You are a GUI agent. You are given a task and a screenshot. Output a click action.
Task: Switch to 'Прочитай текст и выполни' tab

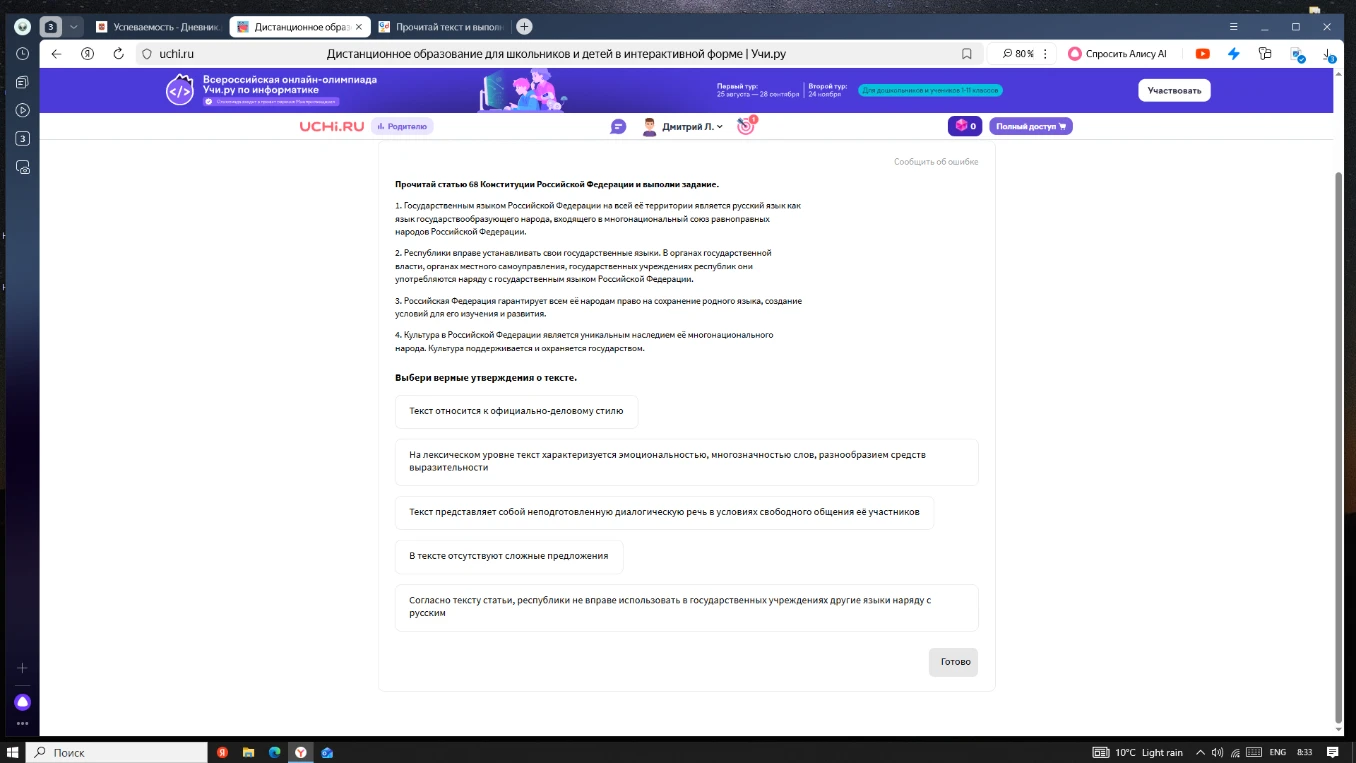pyautogui.click(x=441, y=27)
